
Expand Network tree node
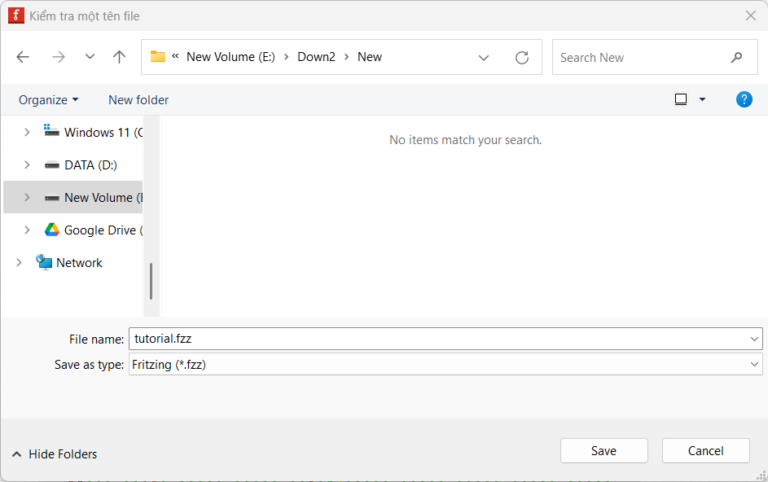19,263
